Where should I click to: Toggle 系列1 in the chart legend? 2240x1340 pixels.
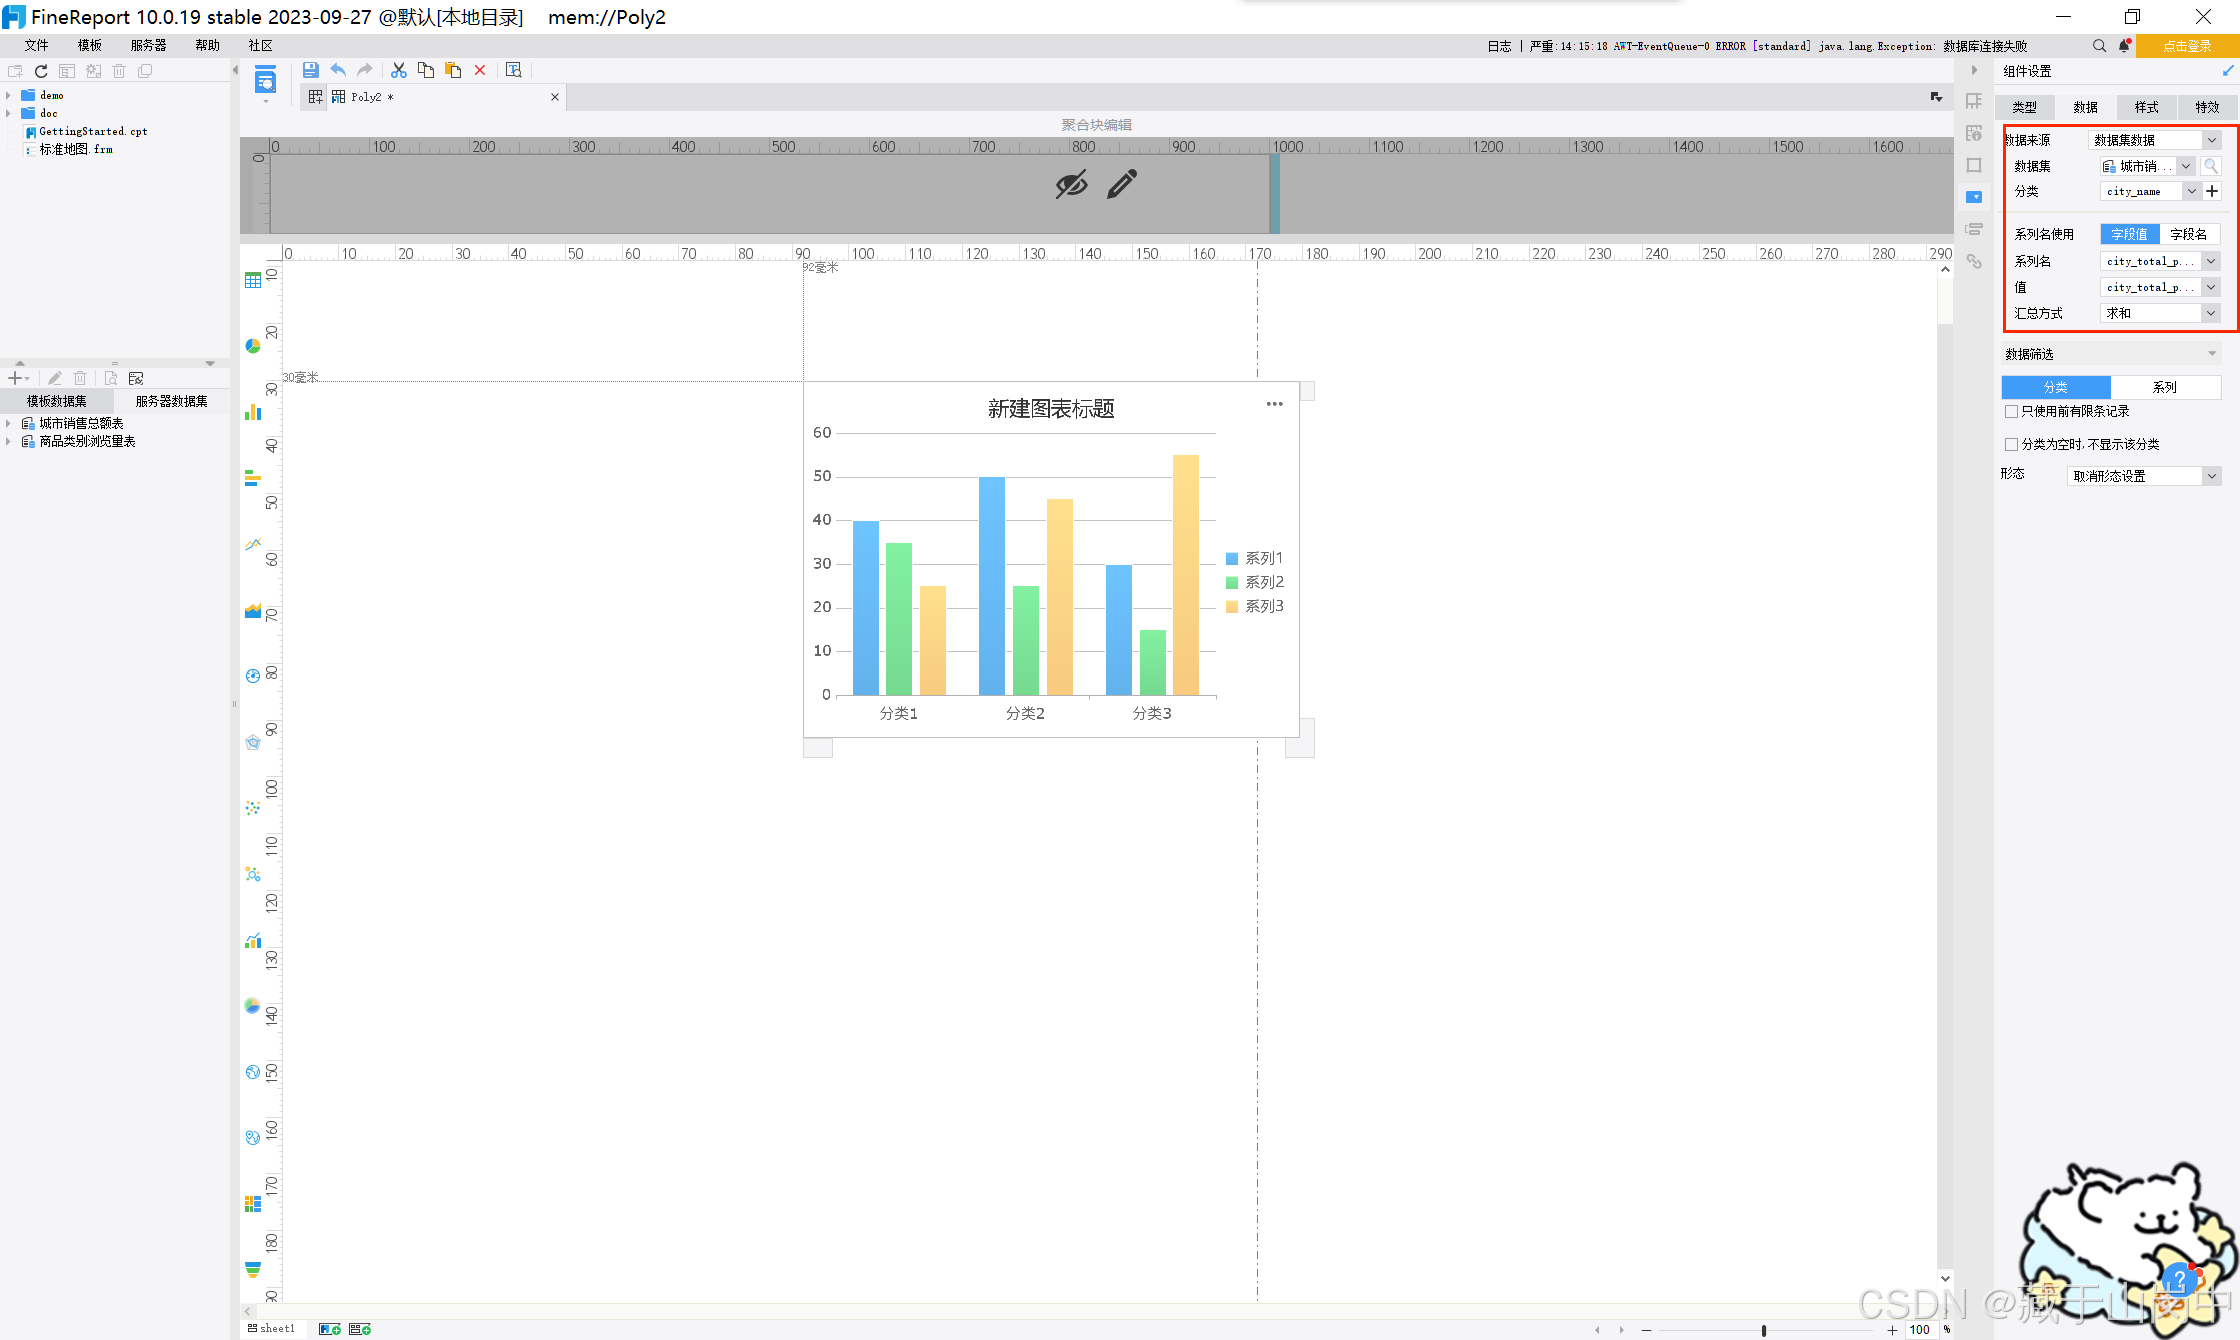pos(1254,558)
